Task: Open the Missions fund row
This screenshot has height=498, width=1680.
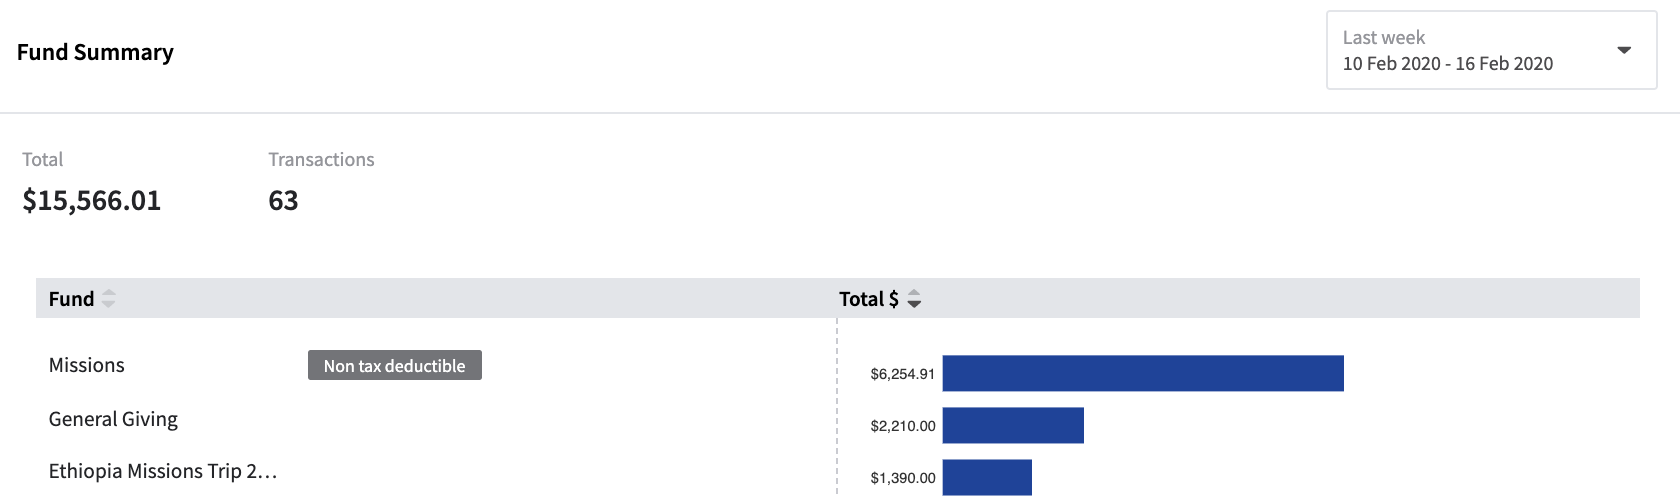Action: coord(87,365)
